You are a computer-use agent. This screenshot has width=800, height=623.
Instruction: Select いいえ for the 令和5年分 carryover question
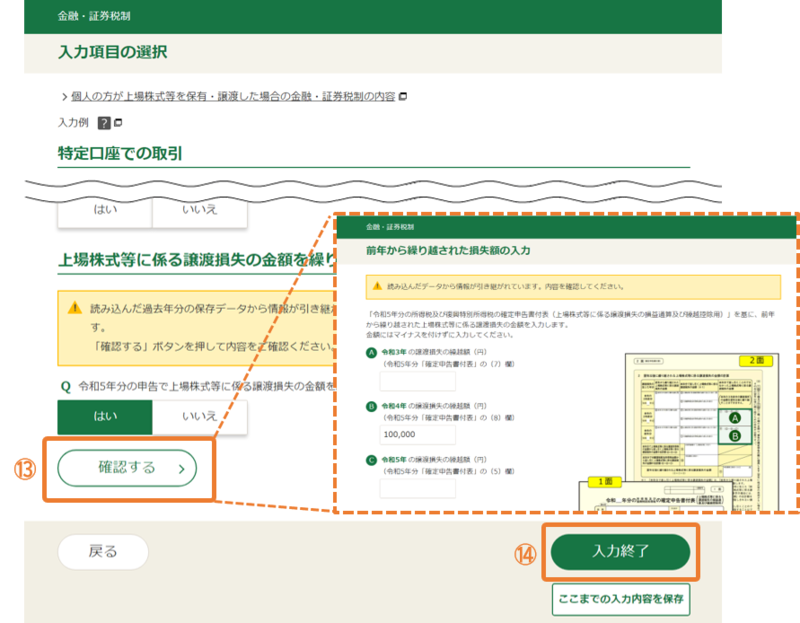tap(199, 418)
